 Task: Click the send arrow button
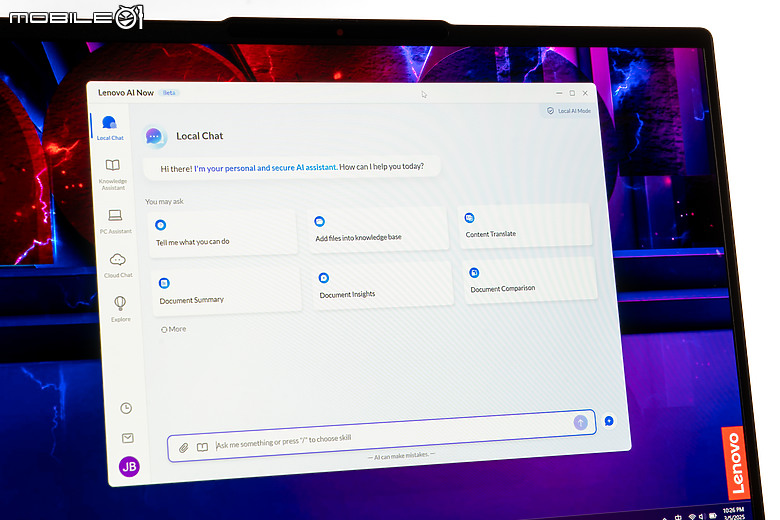coord(581,422)
